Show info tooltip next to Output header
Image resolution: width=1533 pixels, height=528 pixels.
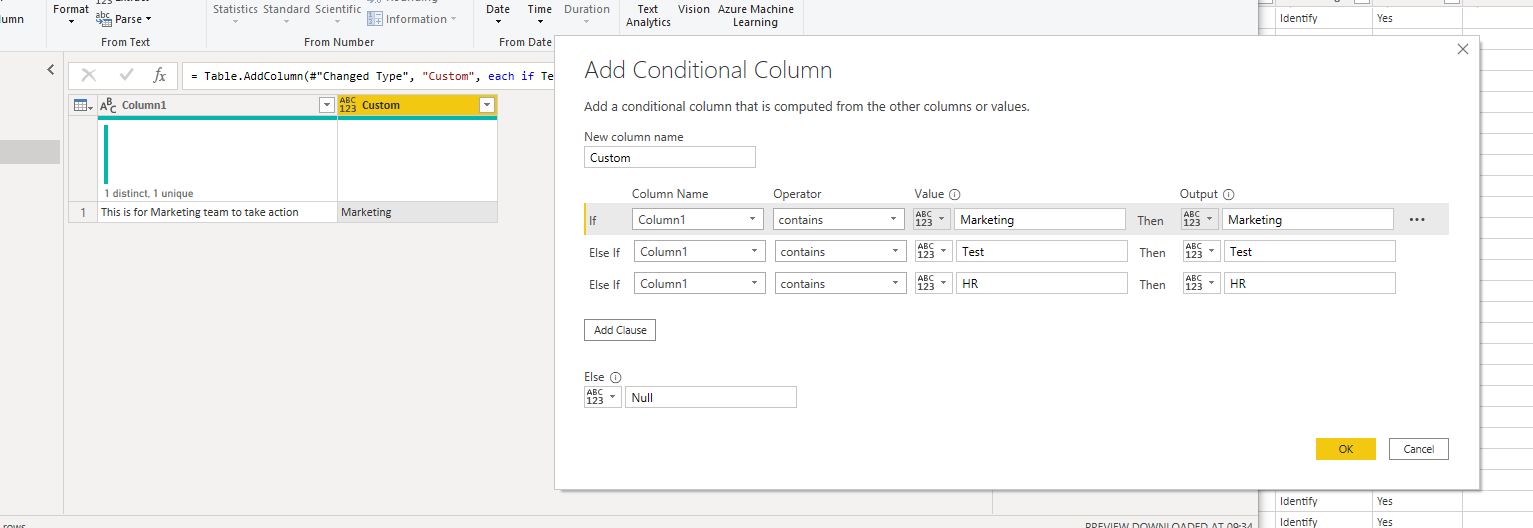(1229, 195)
